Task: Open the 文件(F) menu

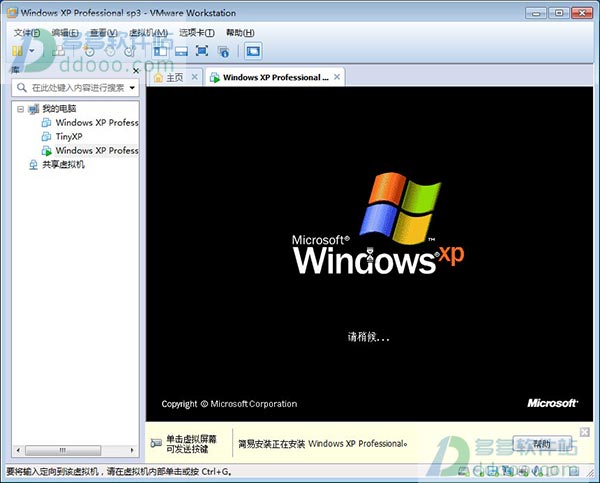Action: click(x=27, y=33)
